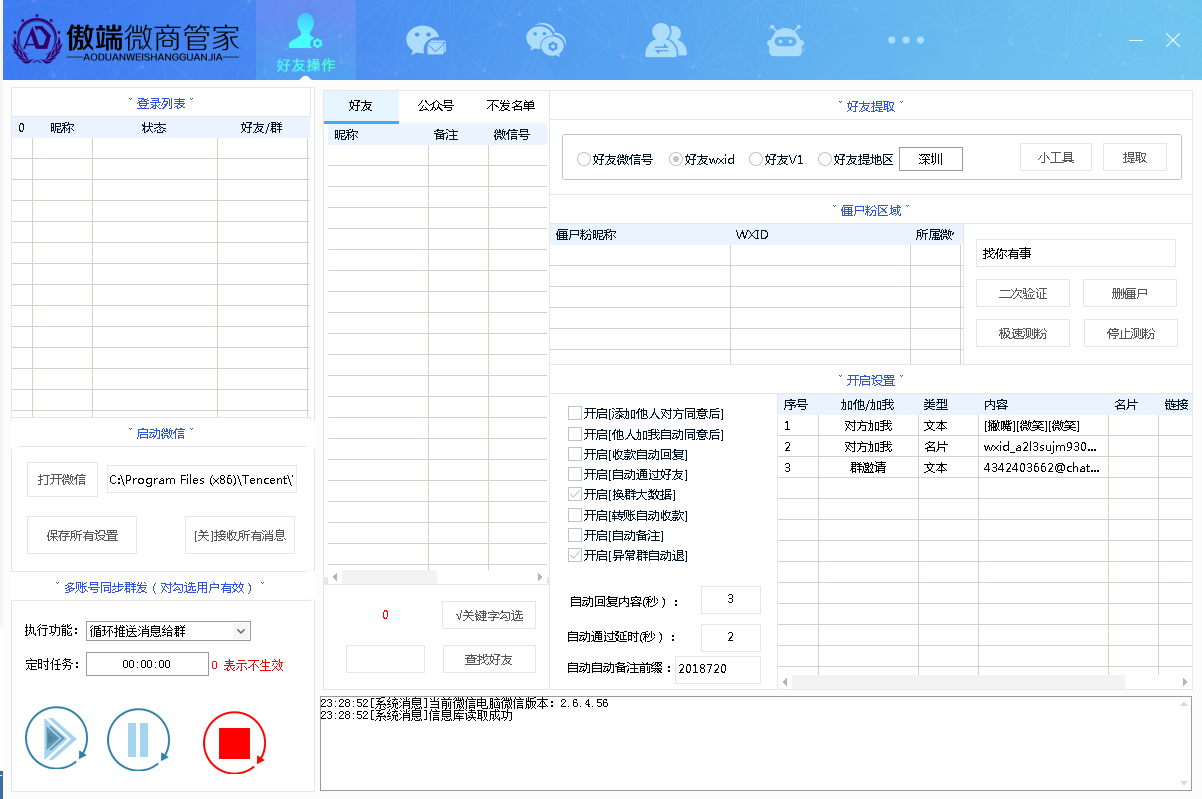Collapse the 僵尸粉区域 section header
This screenshot has height=799, width=1202.
pos(871,210)
